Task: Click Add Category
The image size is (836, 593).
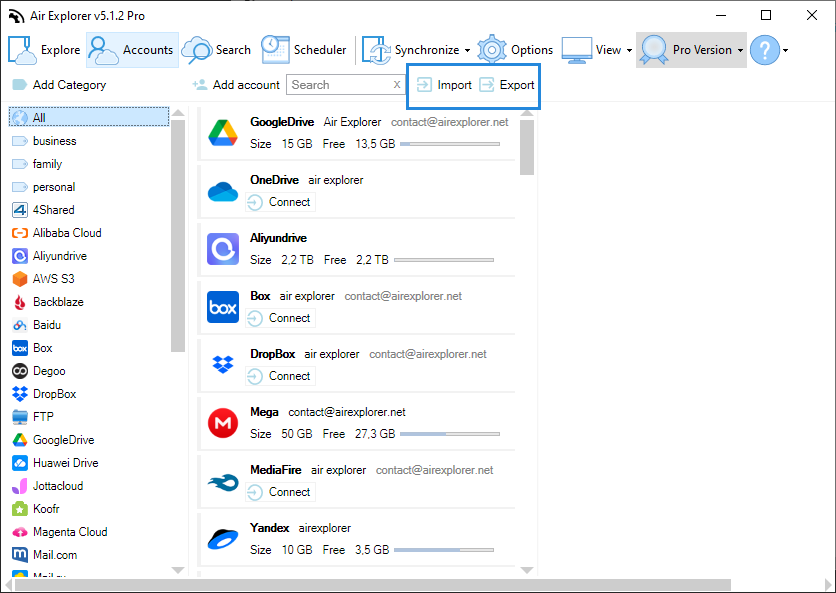Action: tap(59, 85)
